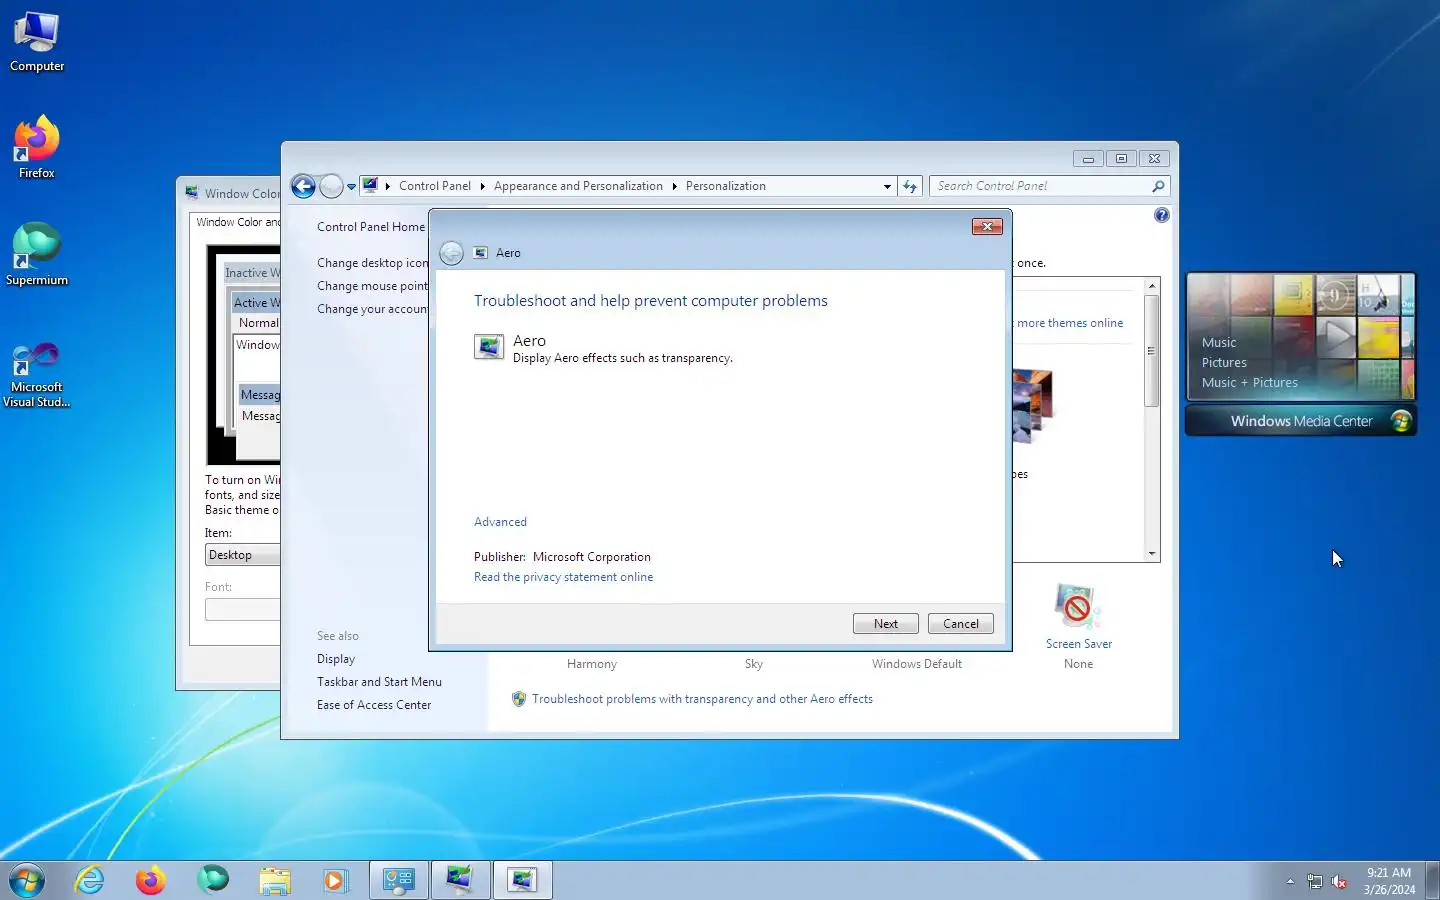Viewport: 1440px width, 900px height.
Task: Close the Aero troubleshooter dialog
Action: [987, 227]
